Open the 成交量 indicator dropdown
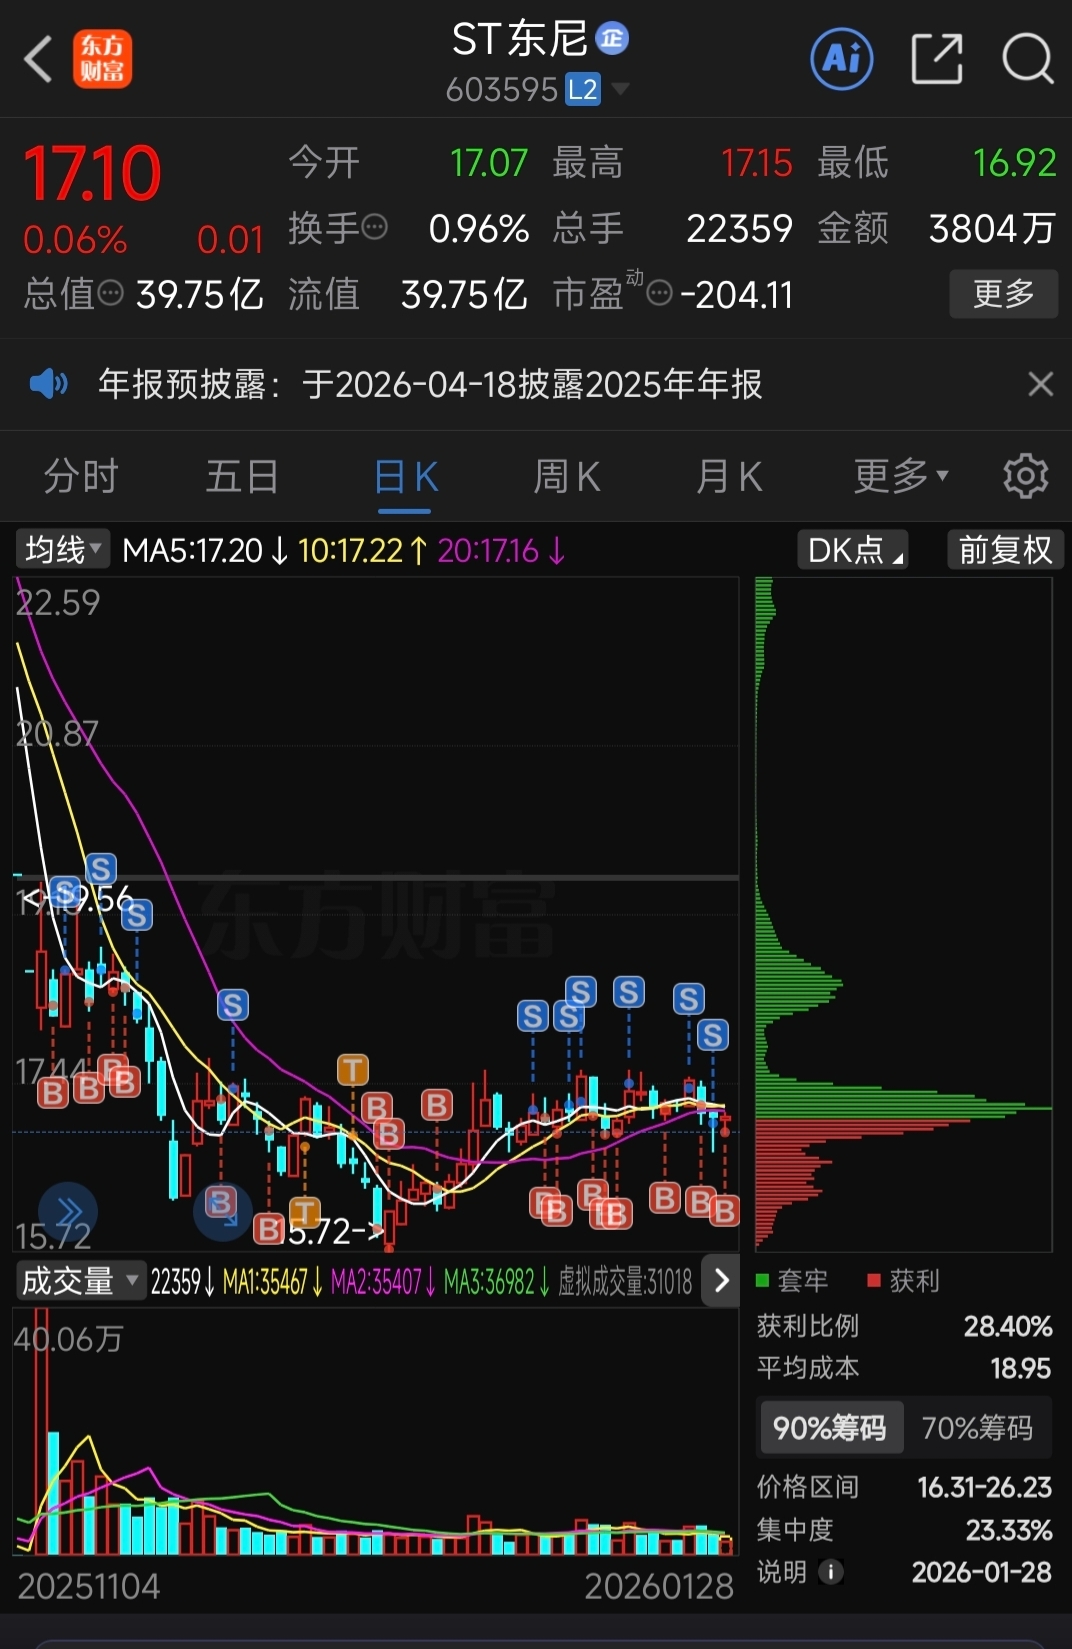This screenshot has height=1649, width=1072. click(x=80, y=1281)
